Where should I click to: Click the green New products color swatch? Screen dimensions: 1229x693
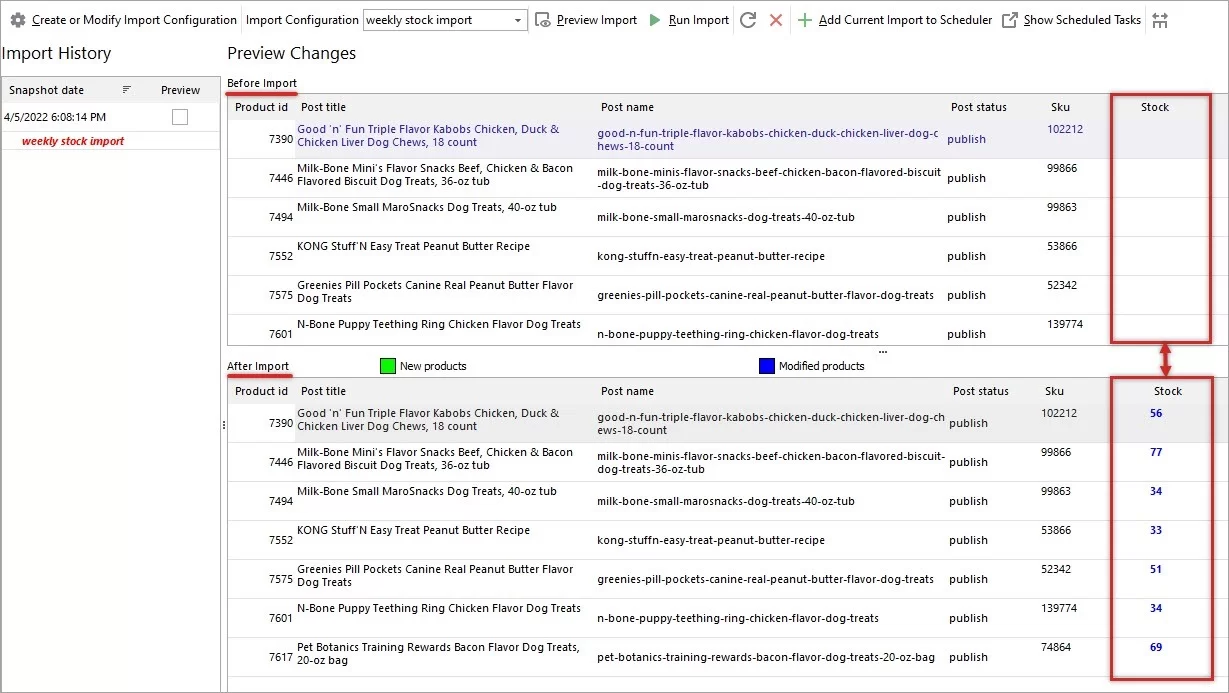coord(387,366)
